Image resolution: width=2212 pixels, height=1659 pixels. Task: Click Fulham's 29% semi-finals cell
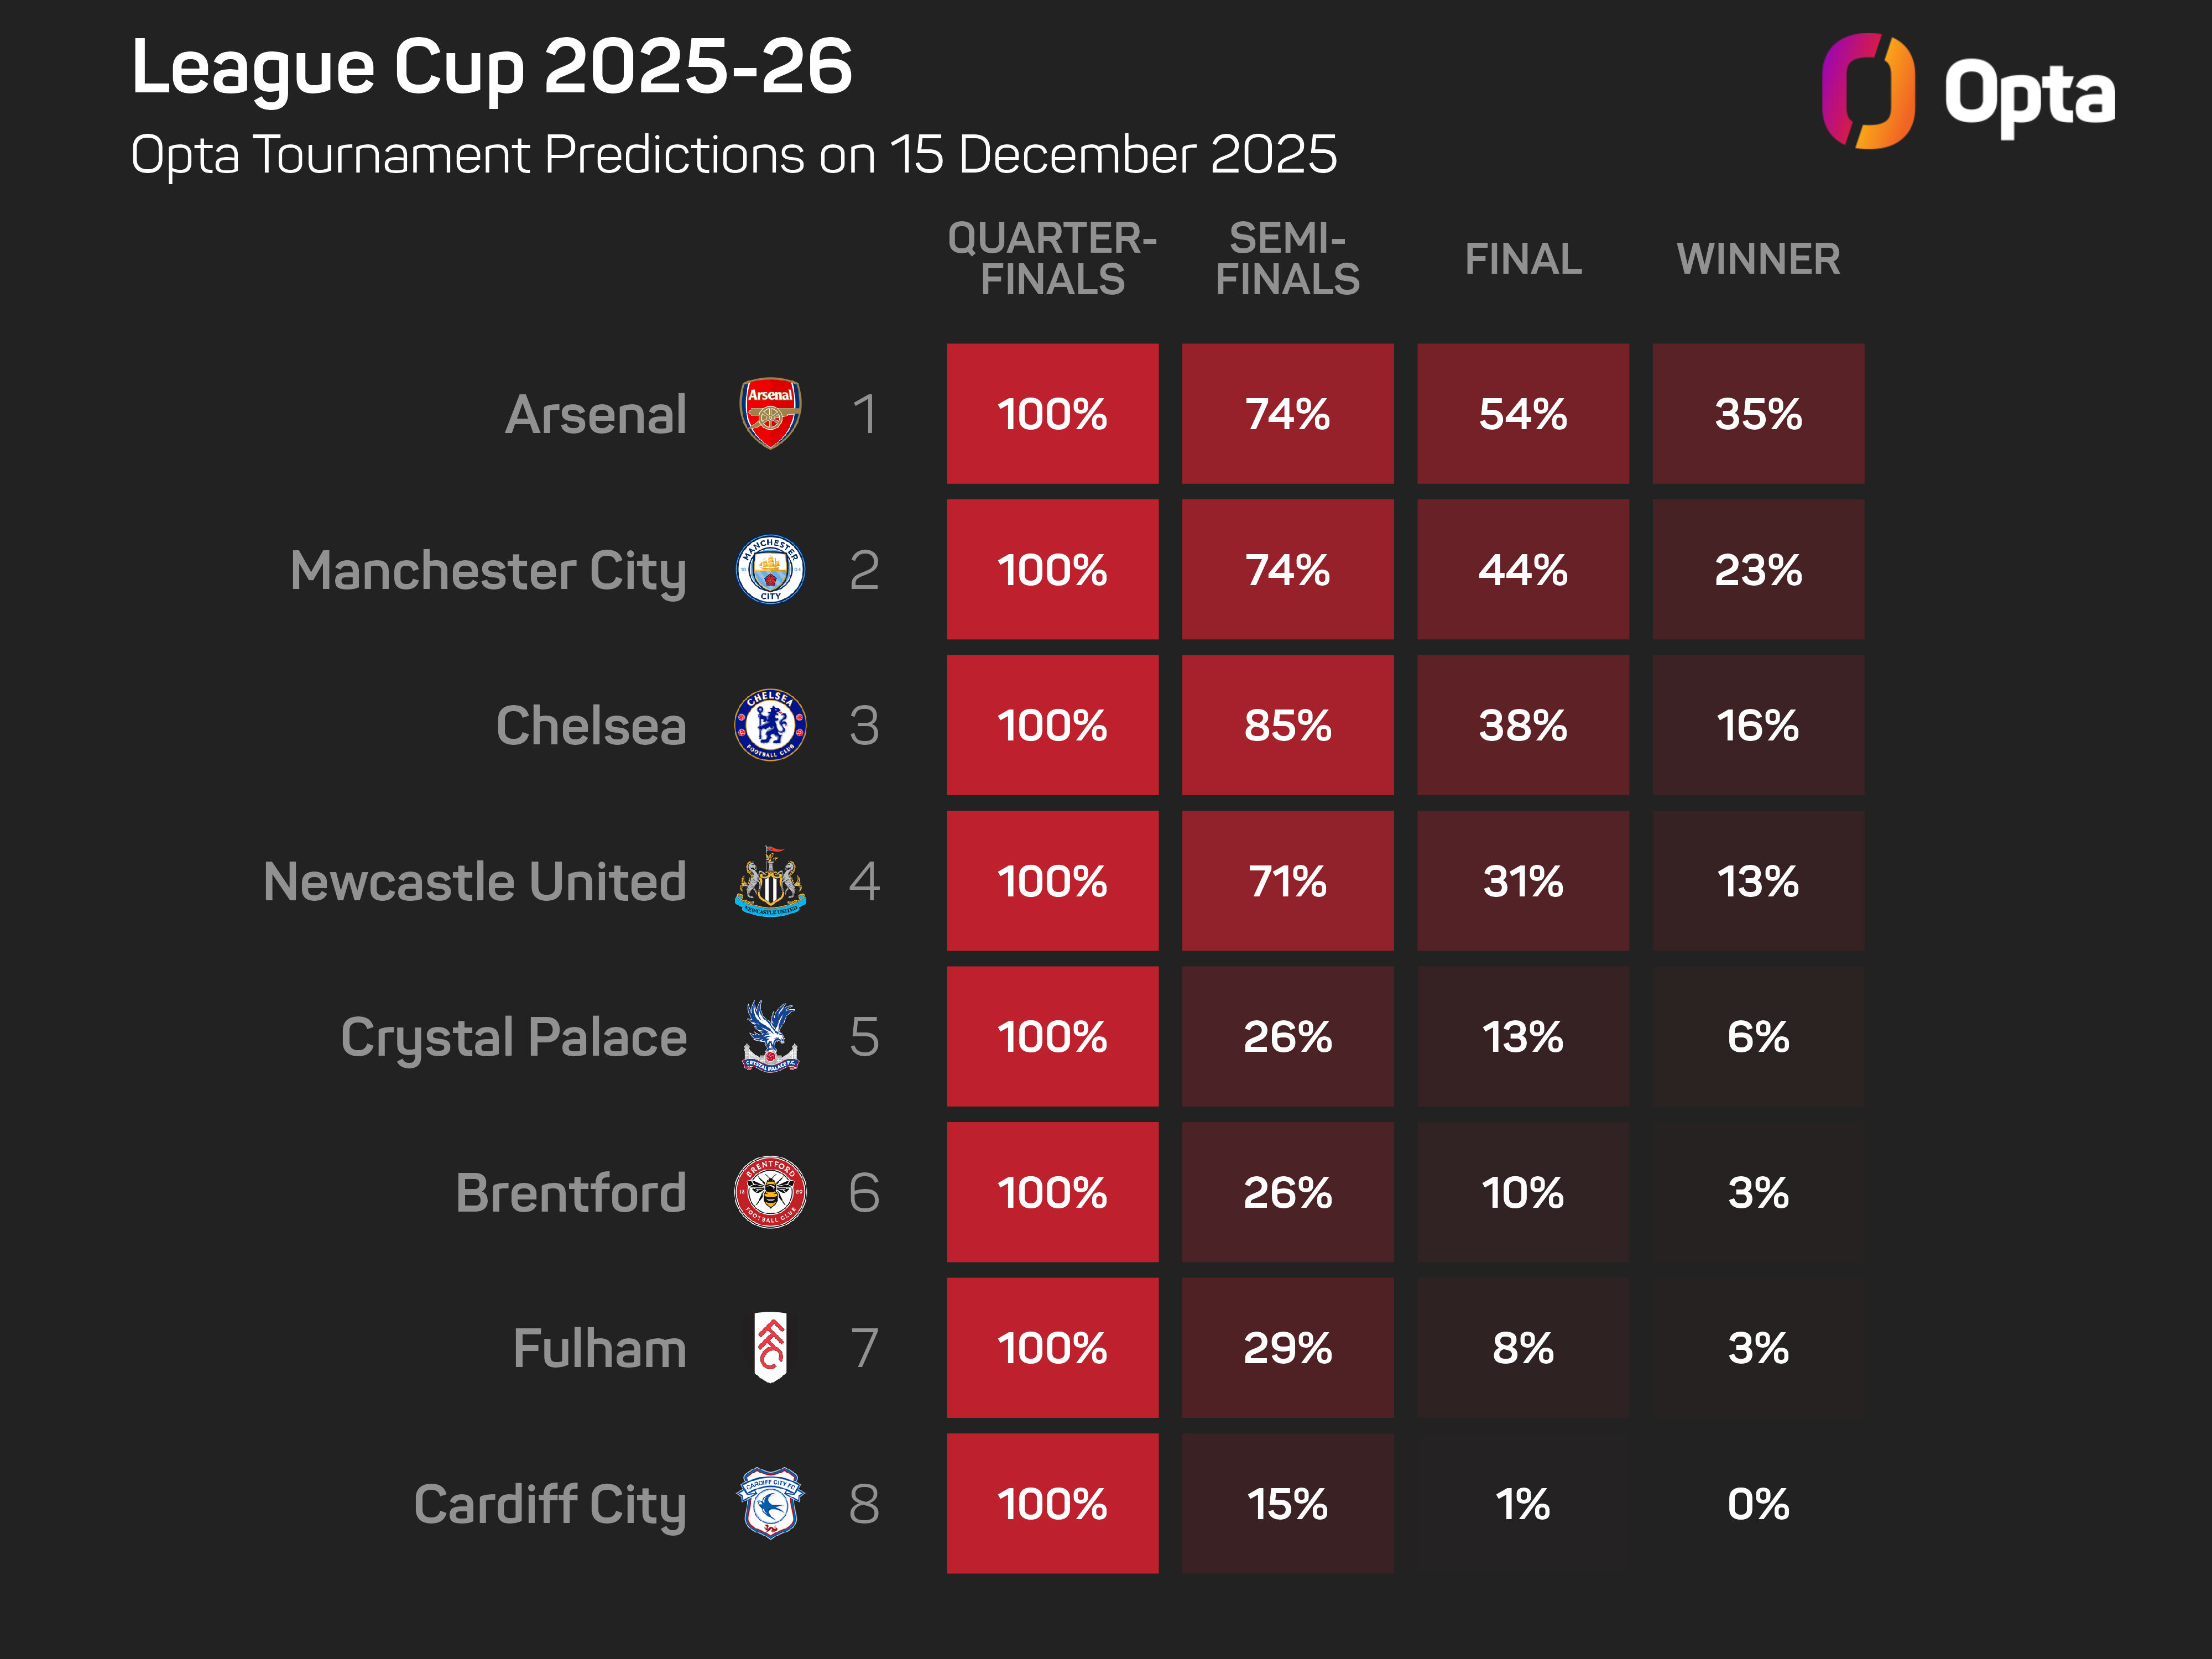(1287, 1347)
